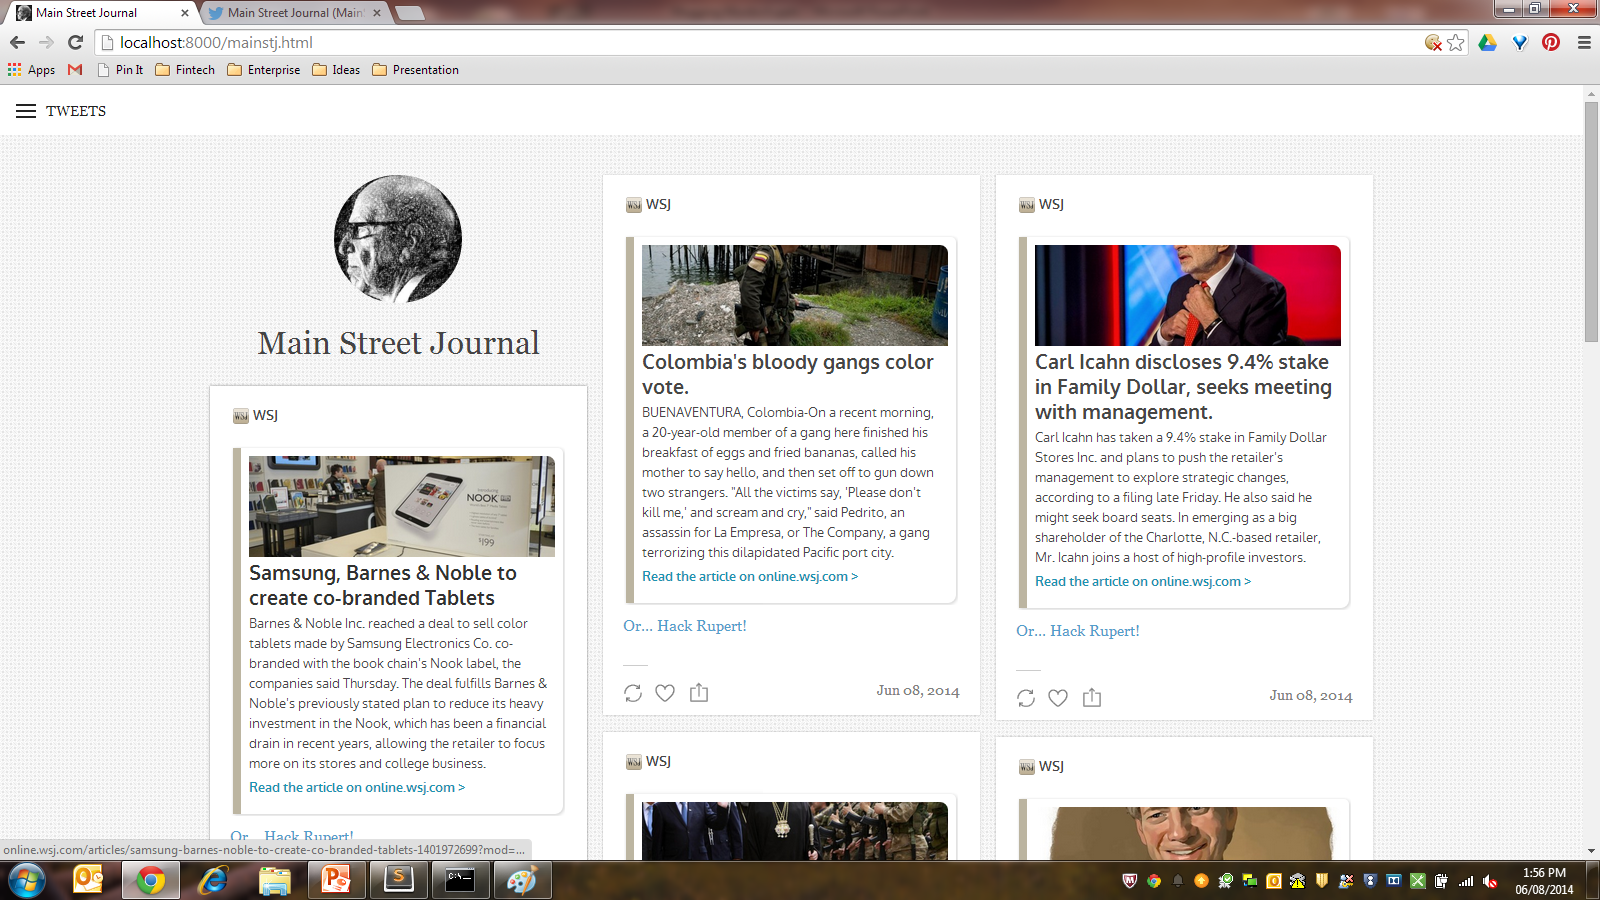Image resolution: width=1600 pixels, height=900 pixels.
Task: Go back to the previous page
Action: (17, 42)
